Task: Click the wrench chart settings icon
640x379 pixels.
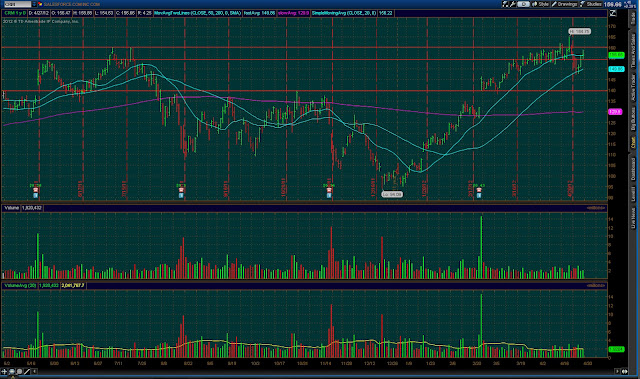Action: 513,4
